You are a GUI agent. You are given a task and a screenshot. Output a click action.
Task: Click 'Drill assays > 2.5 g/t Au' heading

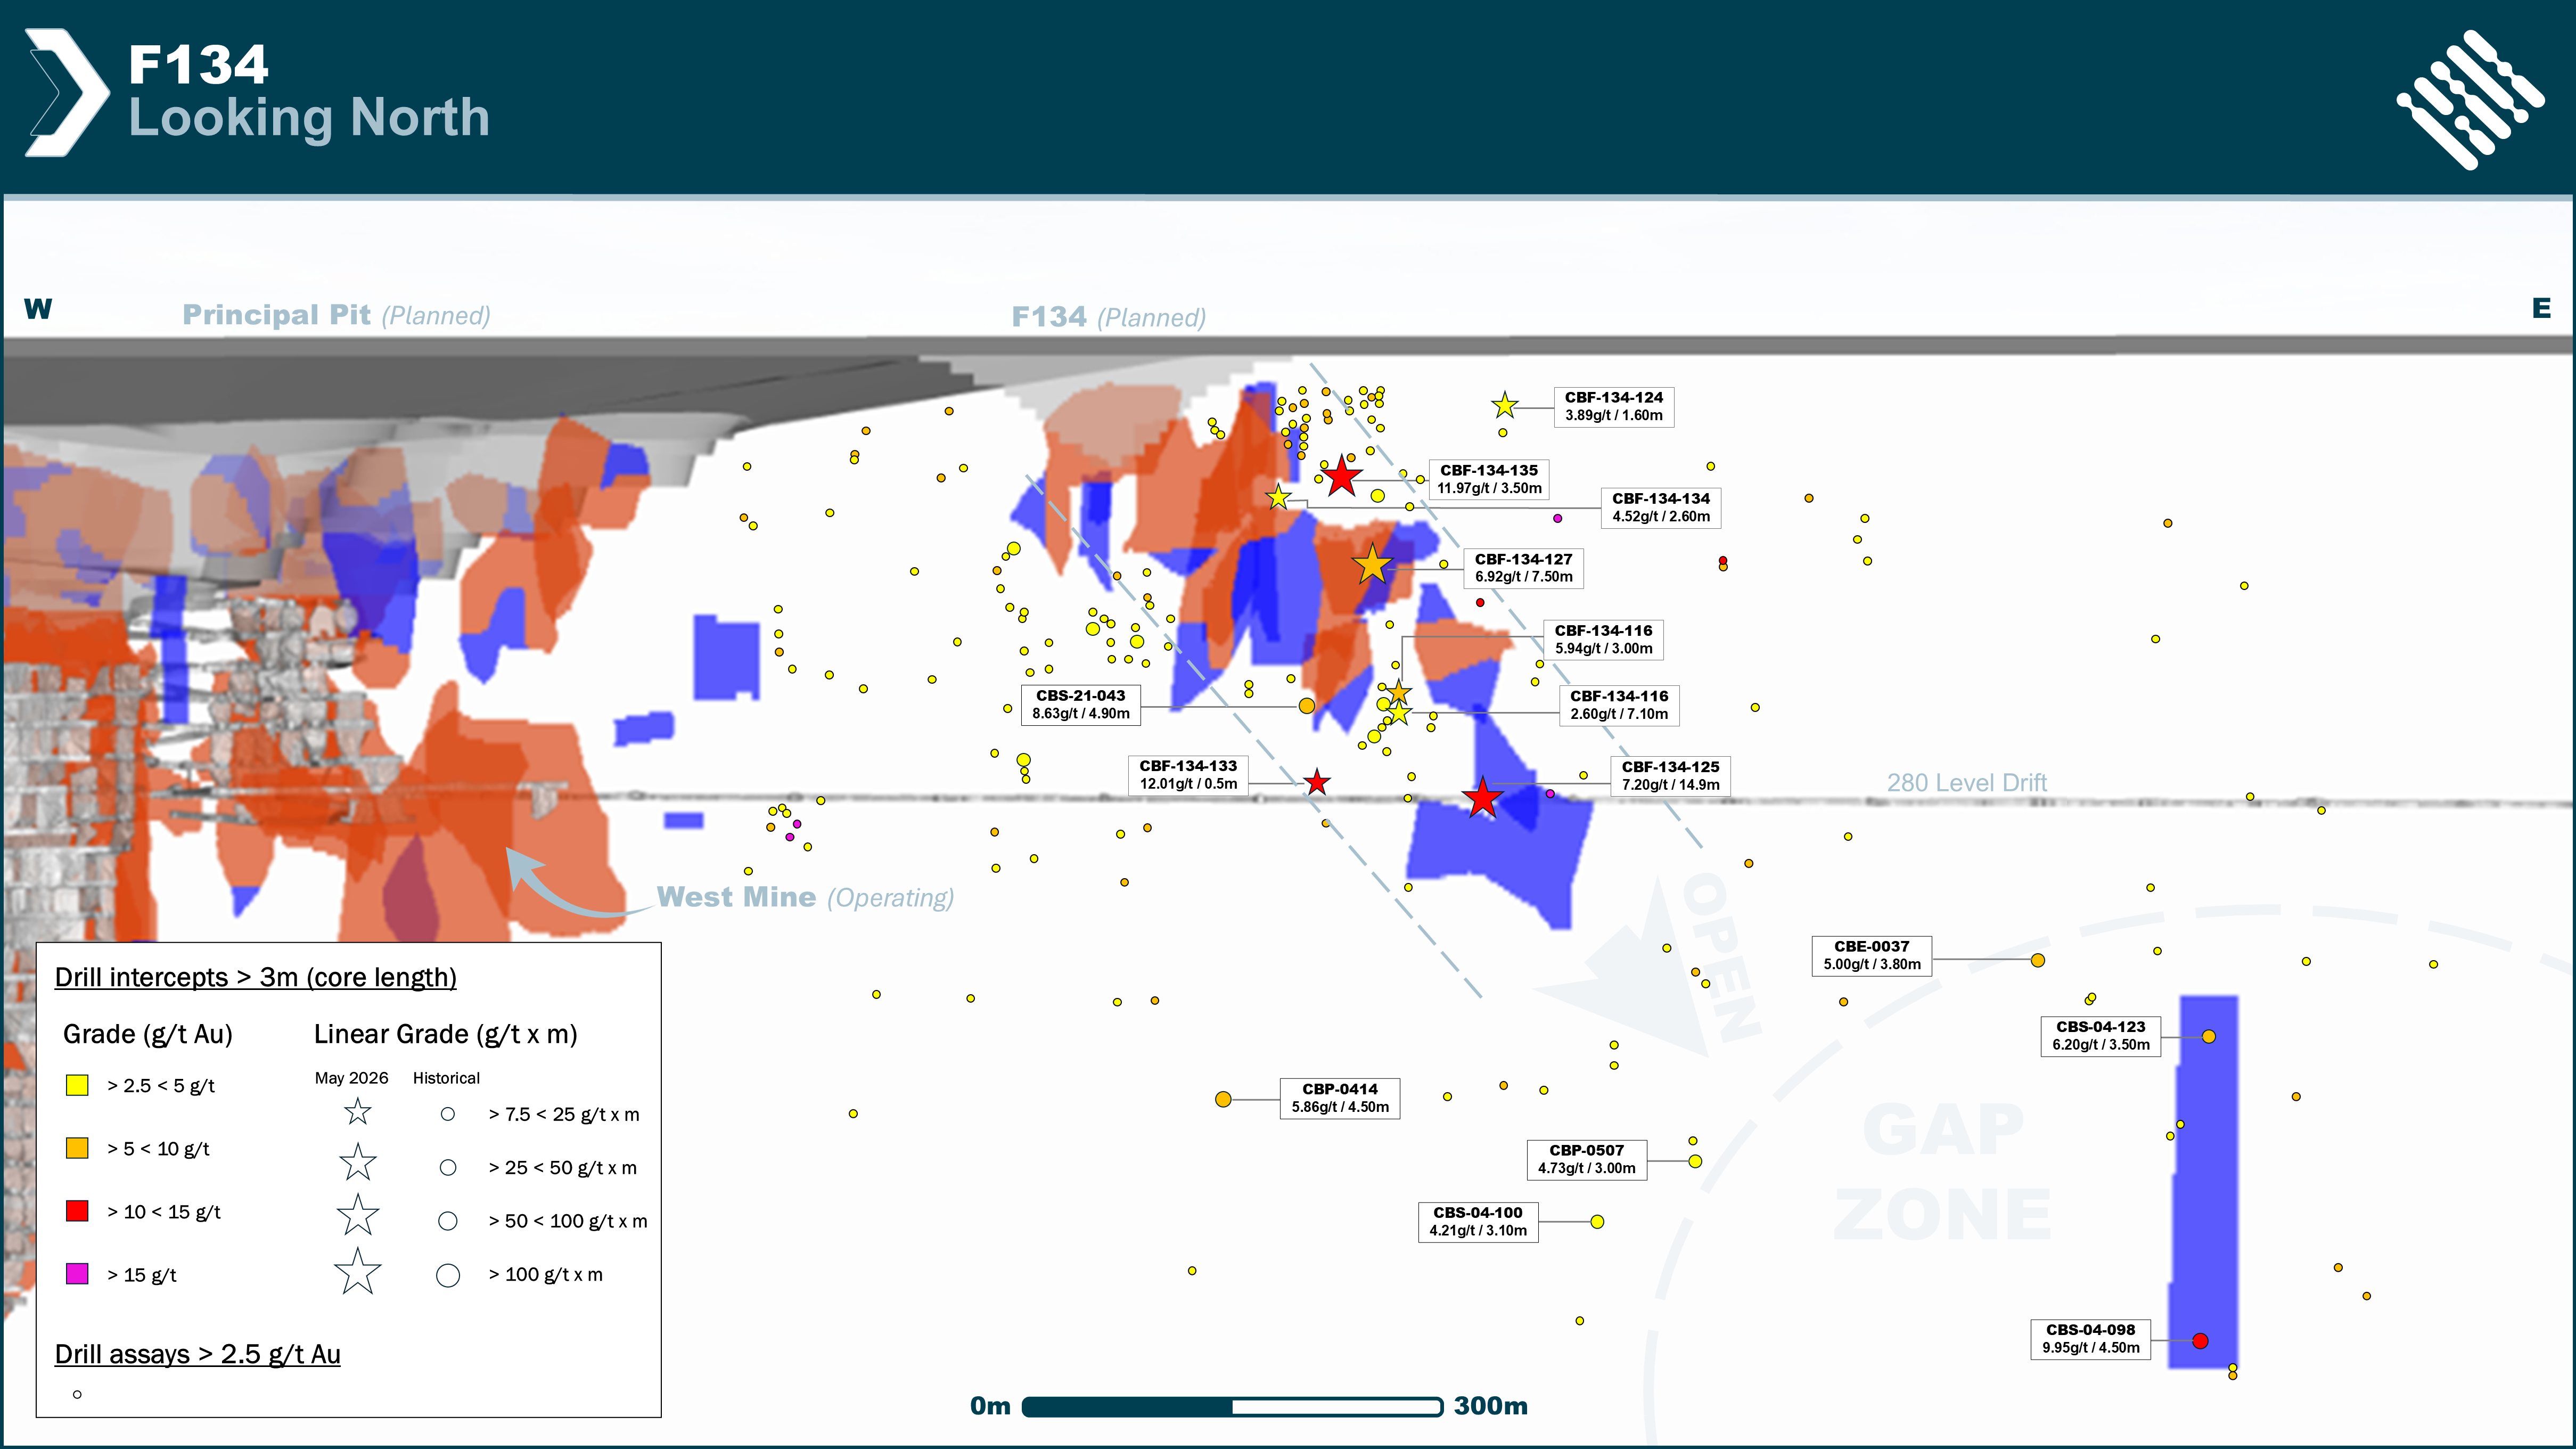pos(197,1355)
